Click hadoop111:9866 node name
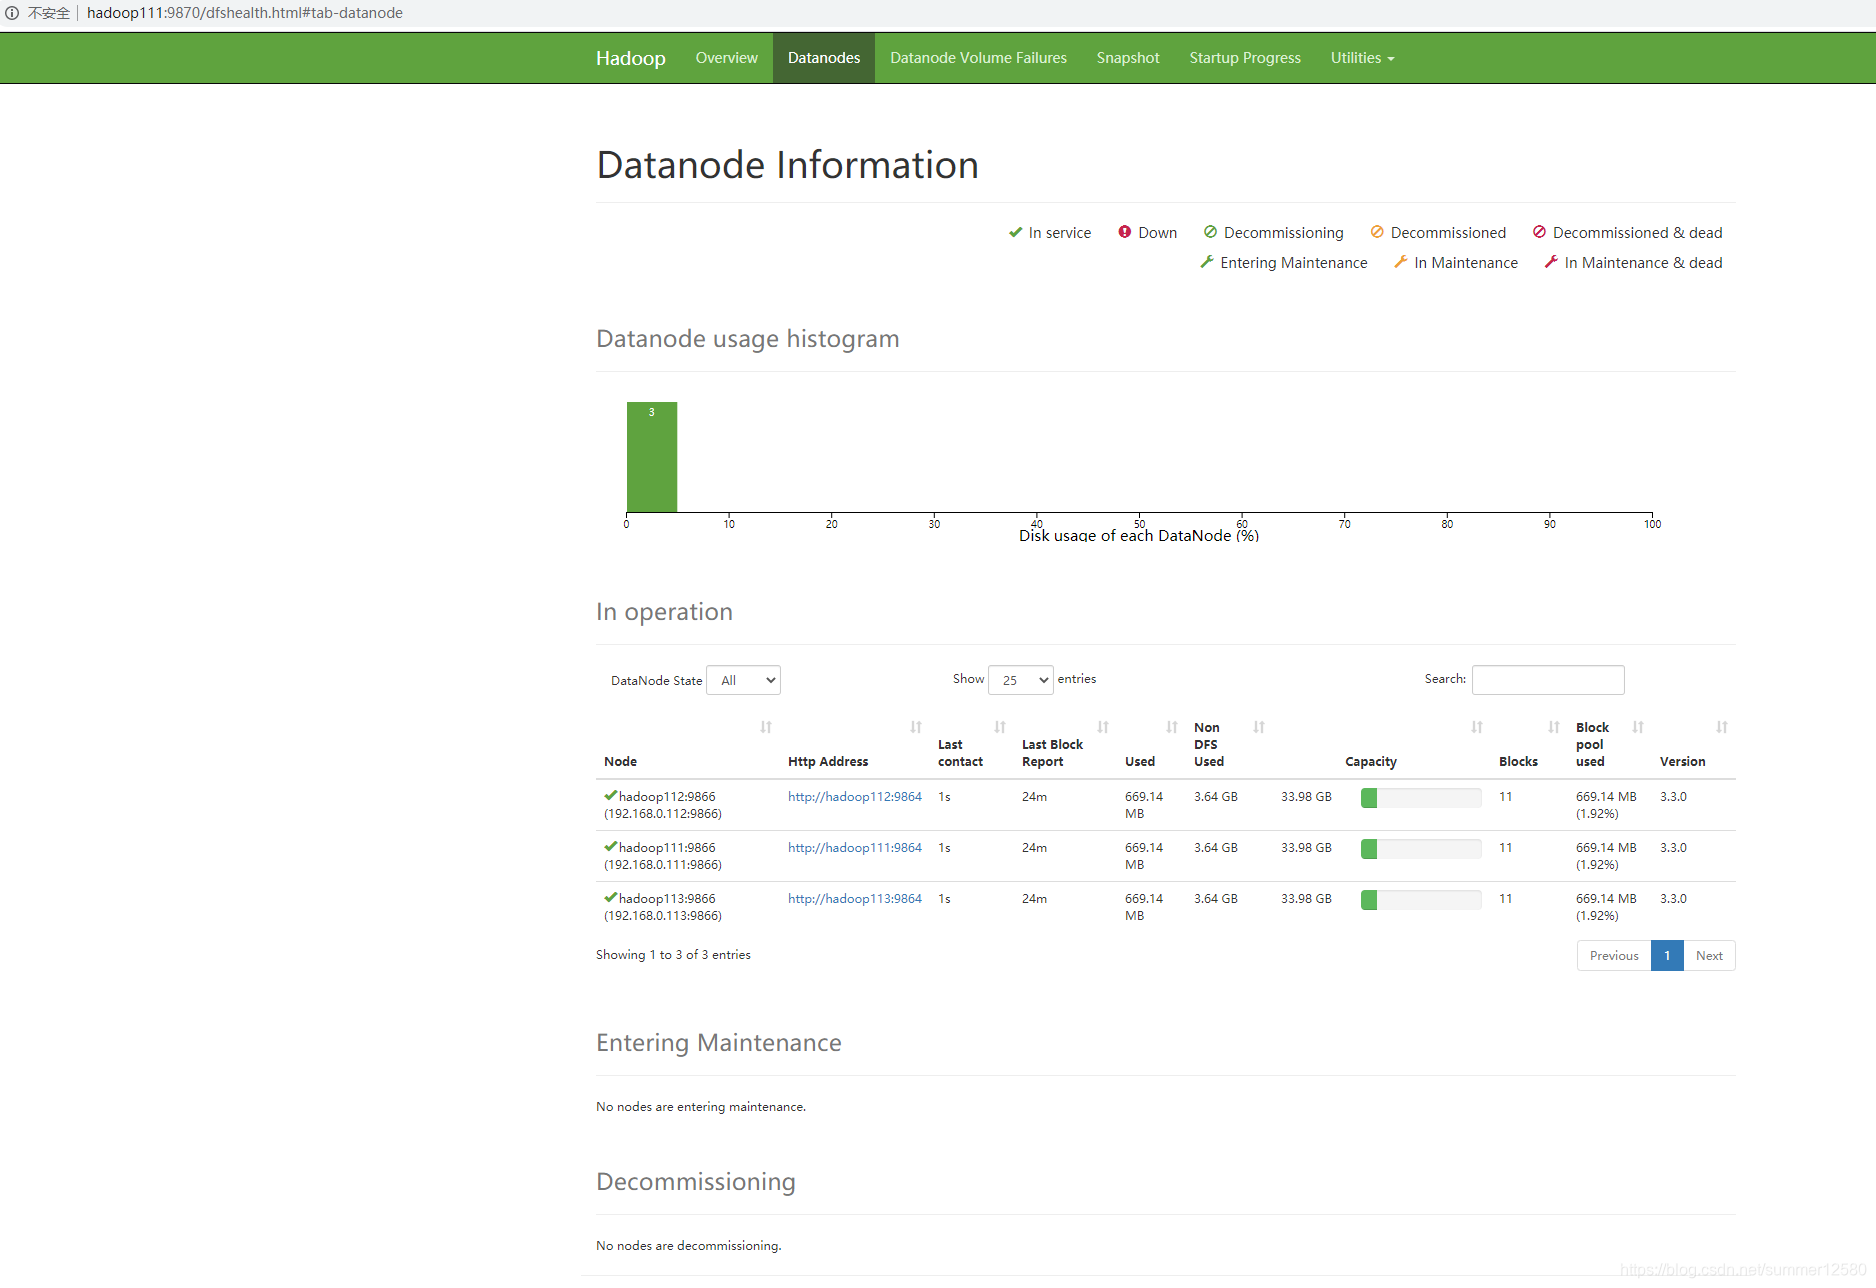1876x1288 pixels. (x=667, y=848)
